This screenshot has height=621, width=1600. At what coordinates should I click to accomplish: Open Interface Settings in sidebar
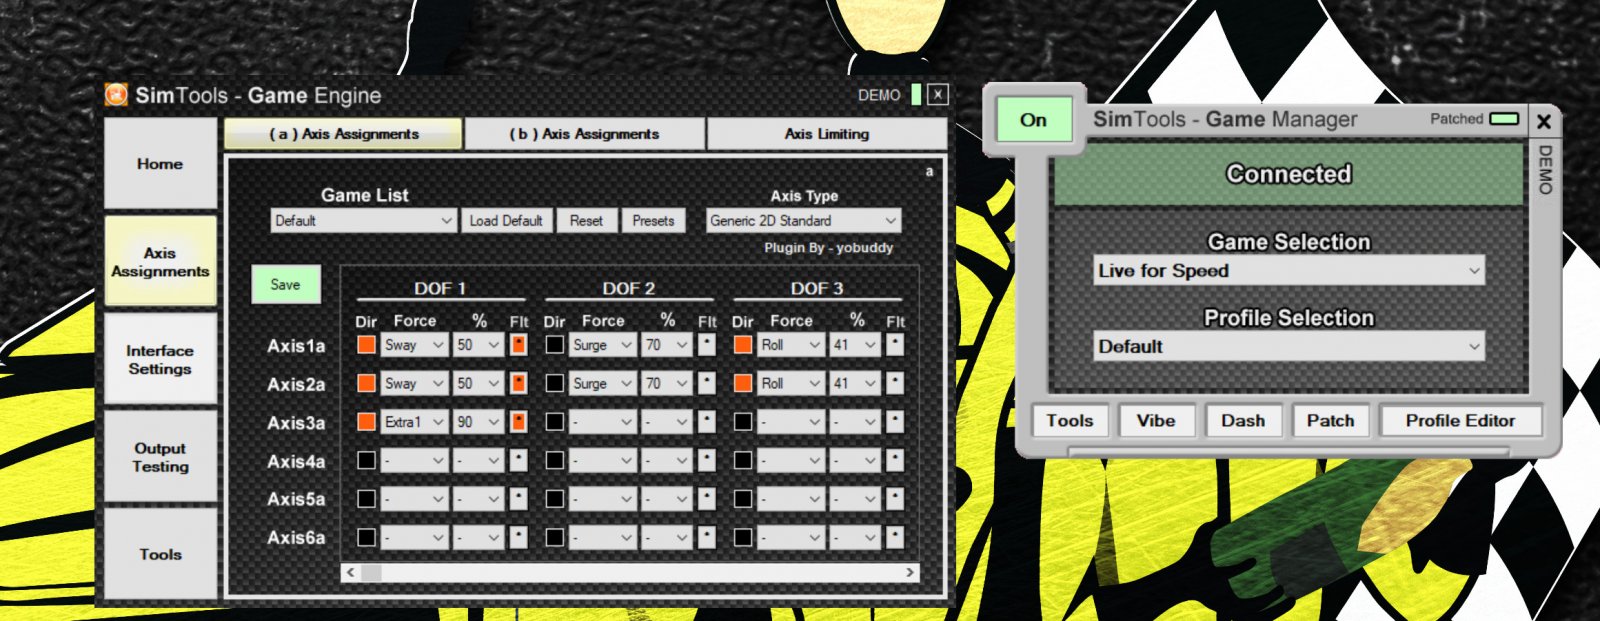click(160, 360)
